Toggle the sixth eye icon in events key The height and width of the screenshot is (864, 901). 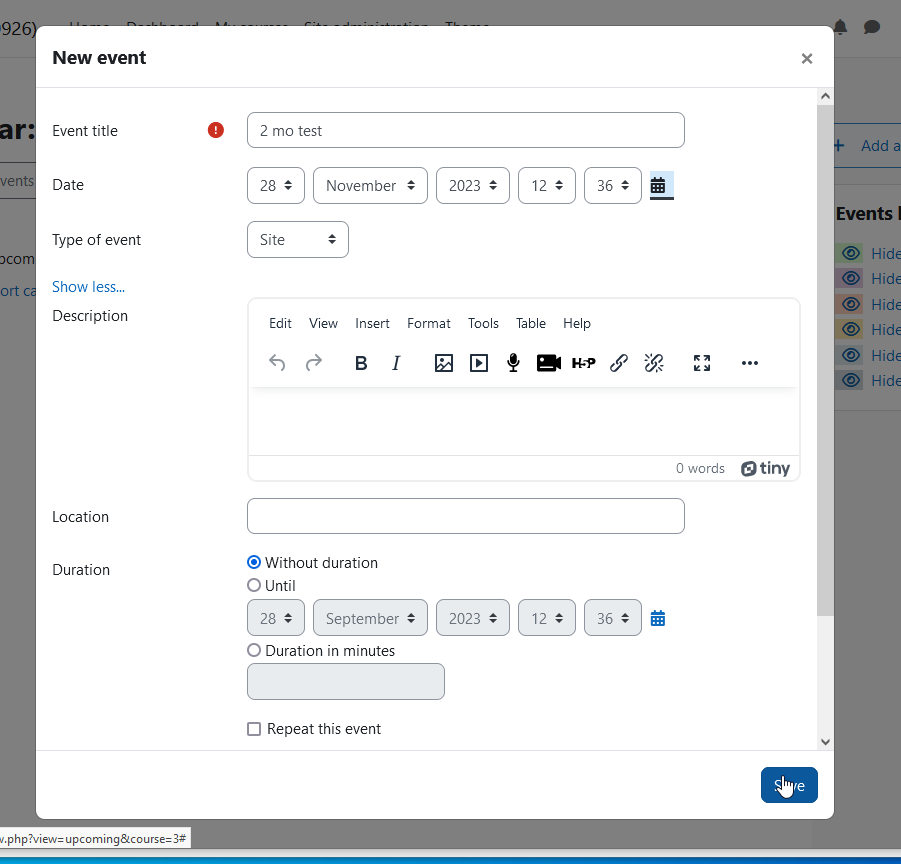[851, 380]
